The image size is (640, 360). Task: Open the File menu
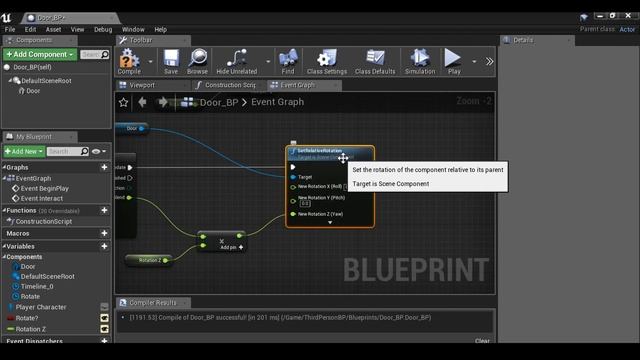(10, 29)
